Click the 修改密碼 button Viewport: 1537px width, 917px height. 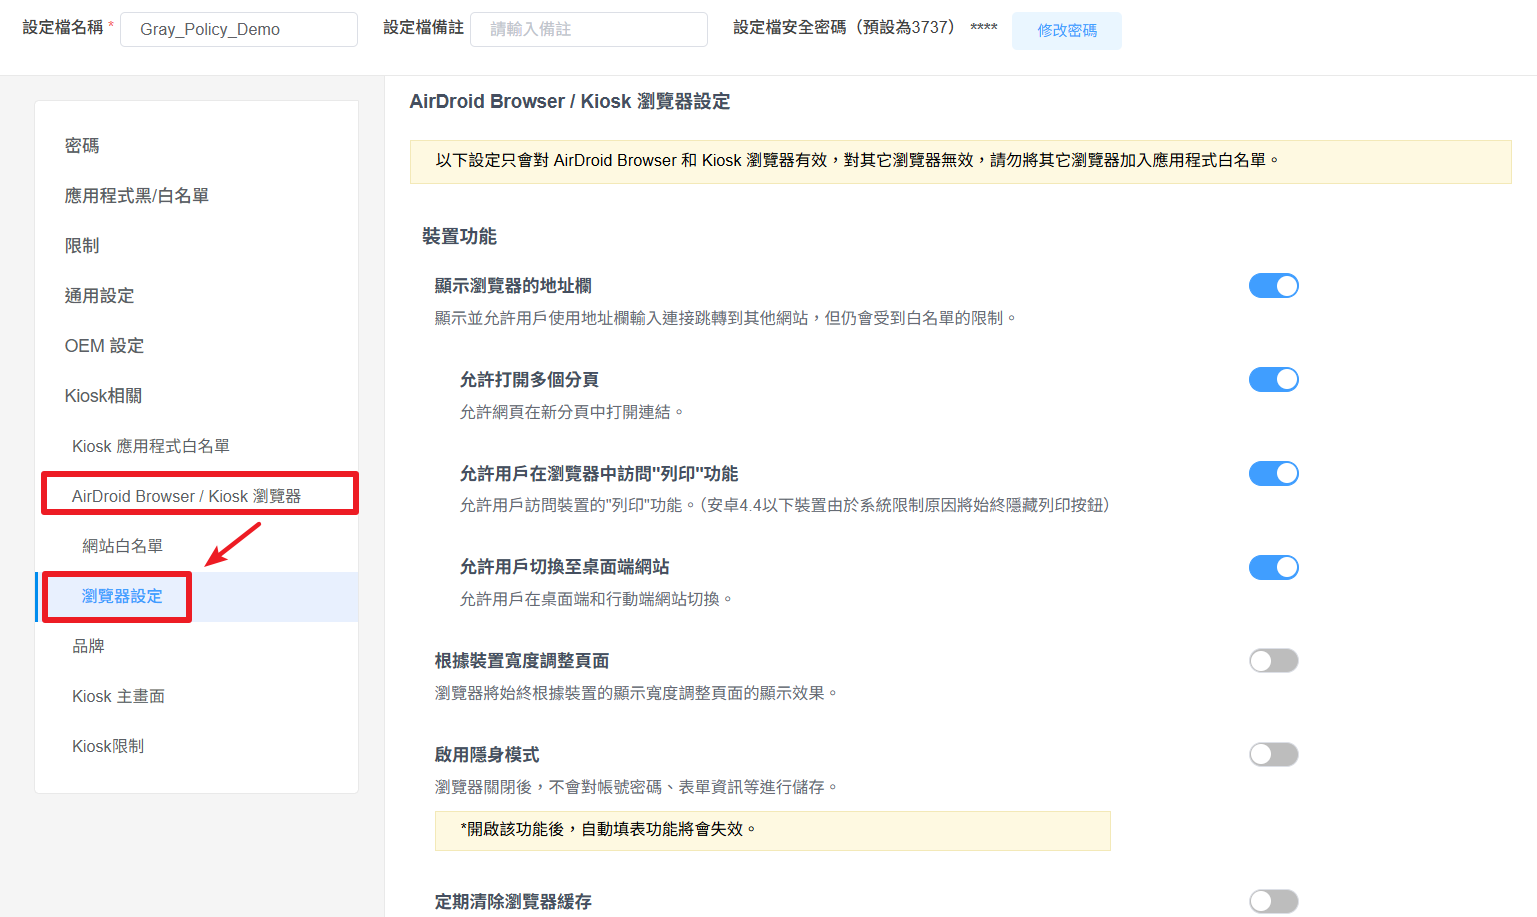1066,30
